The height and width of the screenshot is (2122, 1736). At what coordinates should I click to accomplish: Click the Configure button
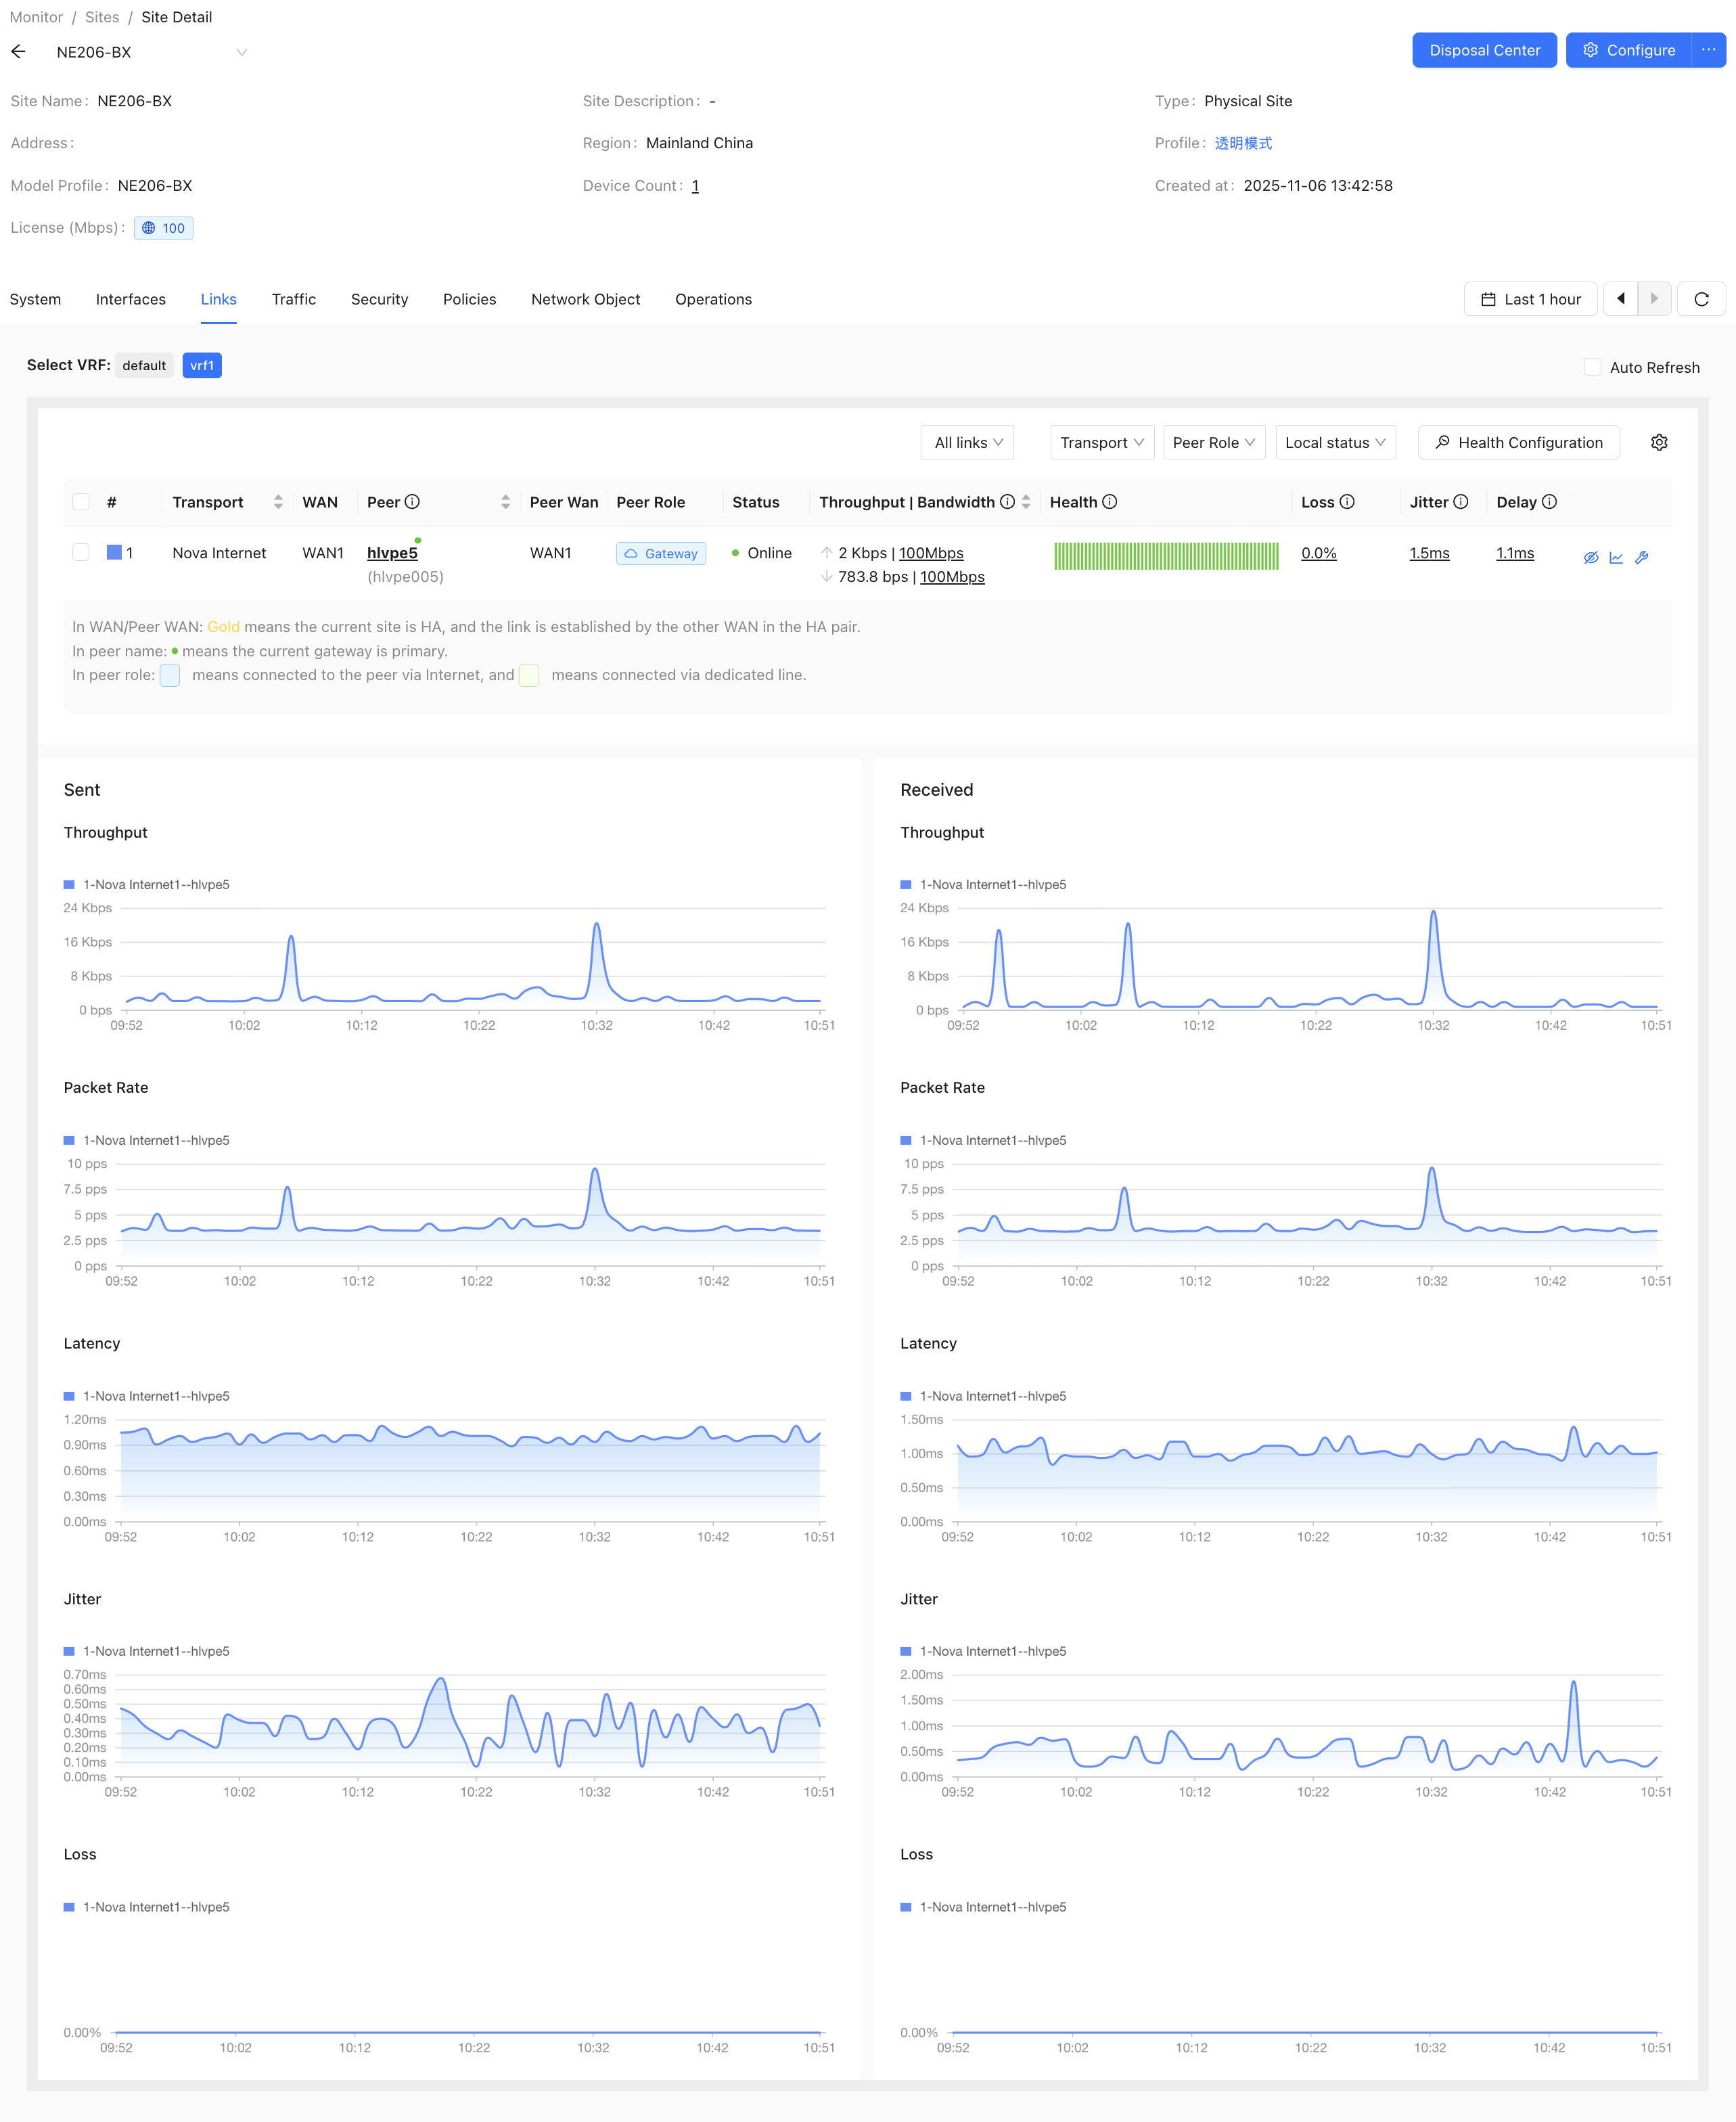point(1628,50)
